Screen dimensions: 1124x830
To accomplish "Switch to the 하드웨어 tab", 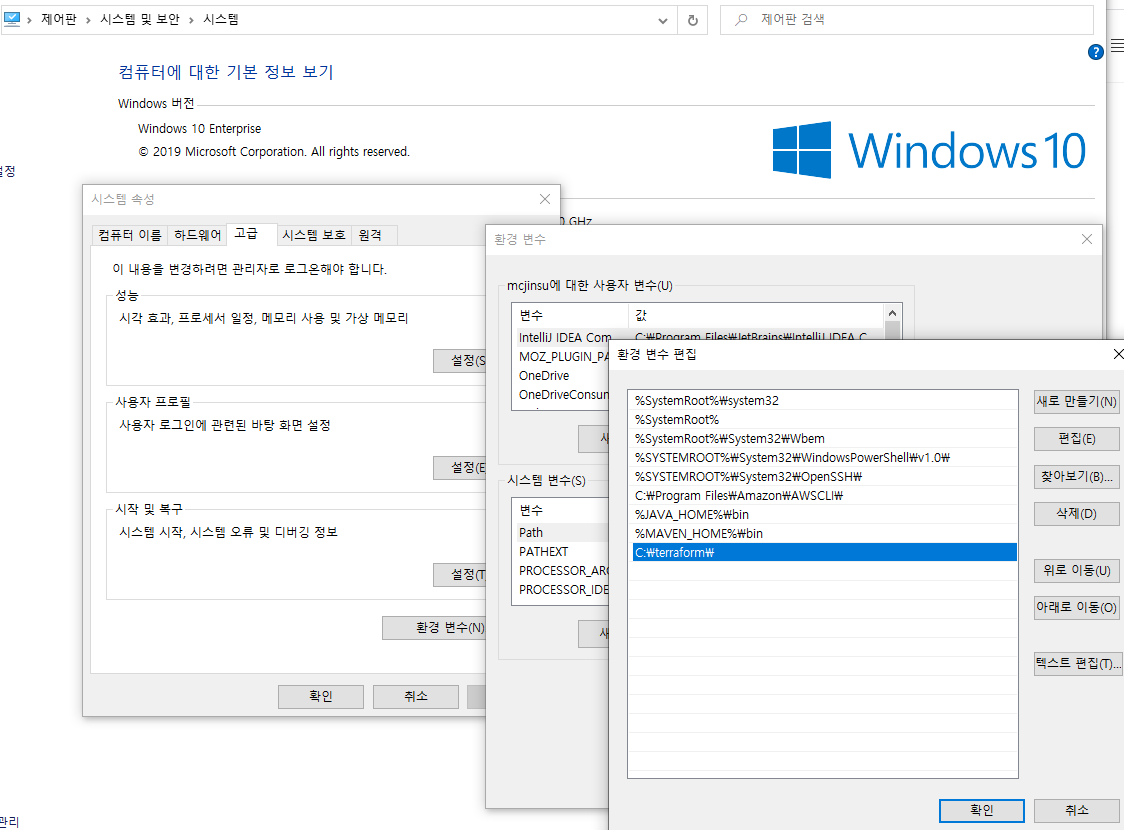I will tap(197, 235).
